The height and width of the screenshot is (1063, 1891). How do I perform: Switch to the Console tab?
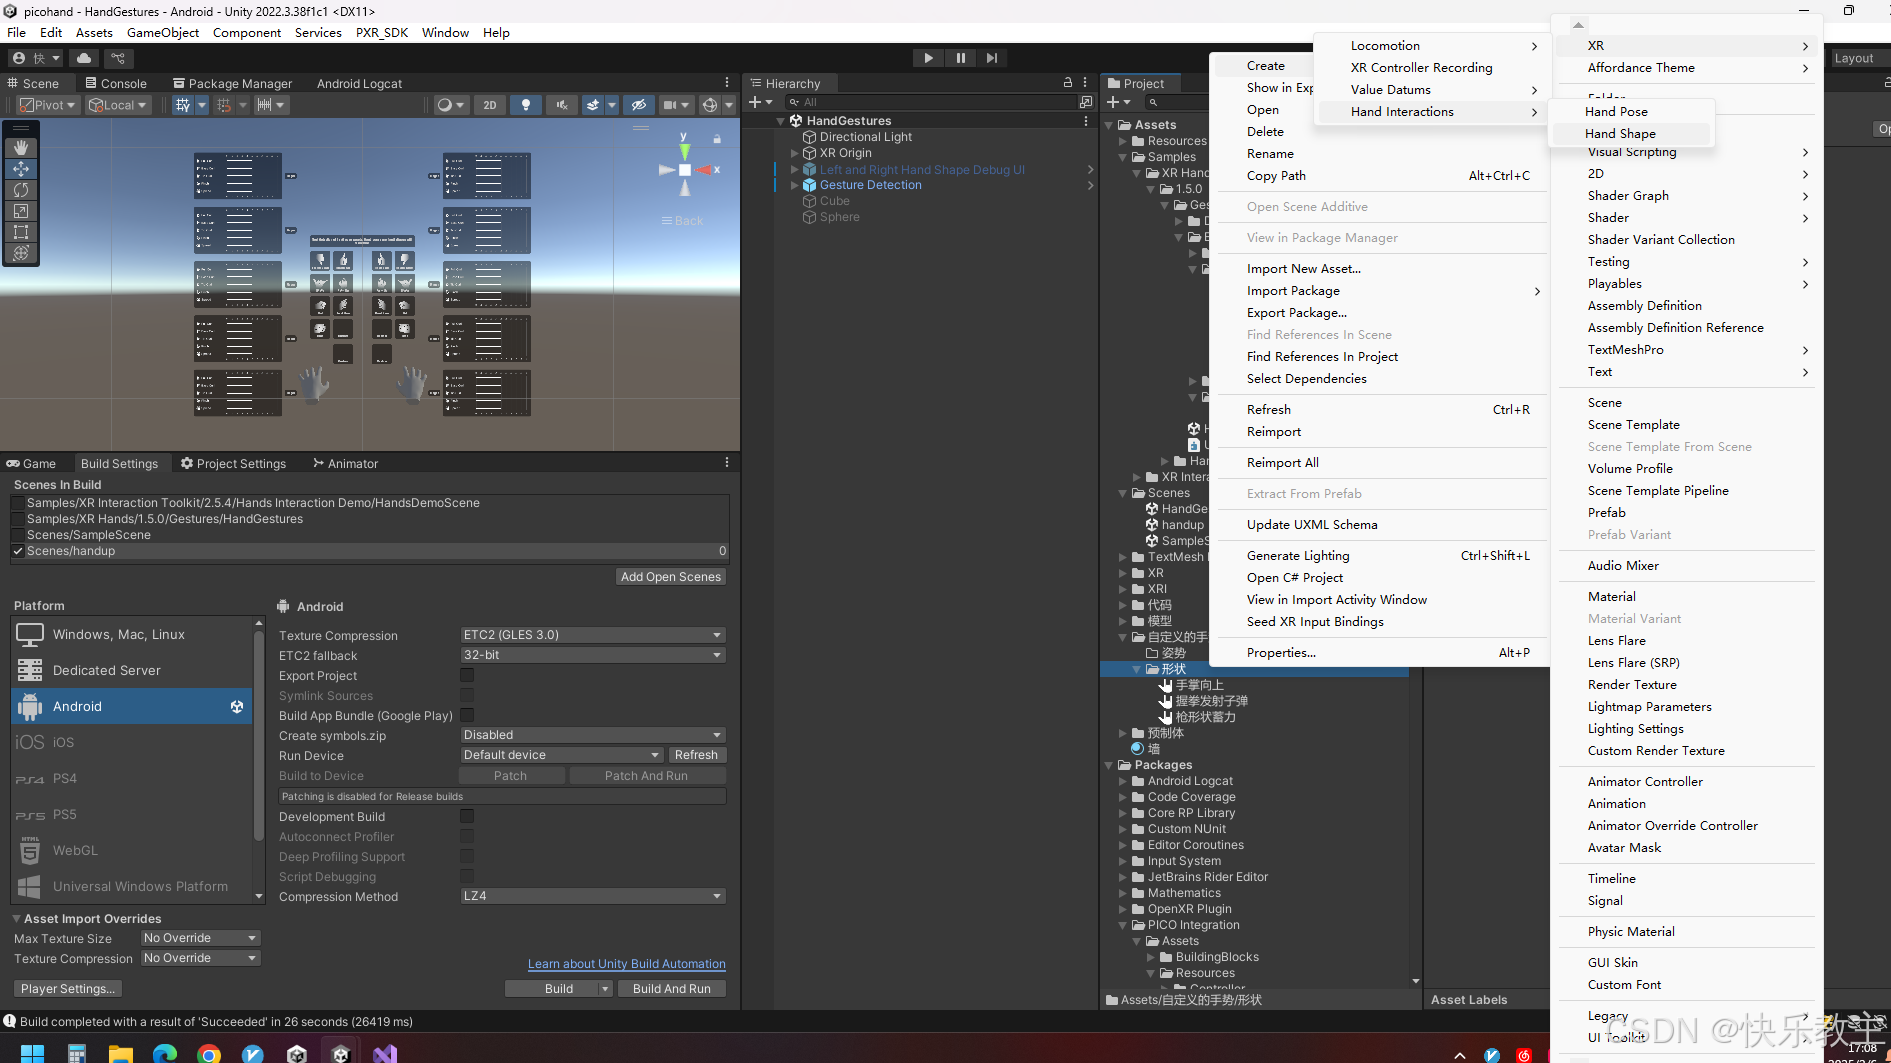[x=116, y=84]
